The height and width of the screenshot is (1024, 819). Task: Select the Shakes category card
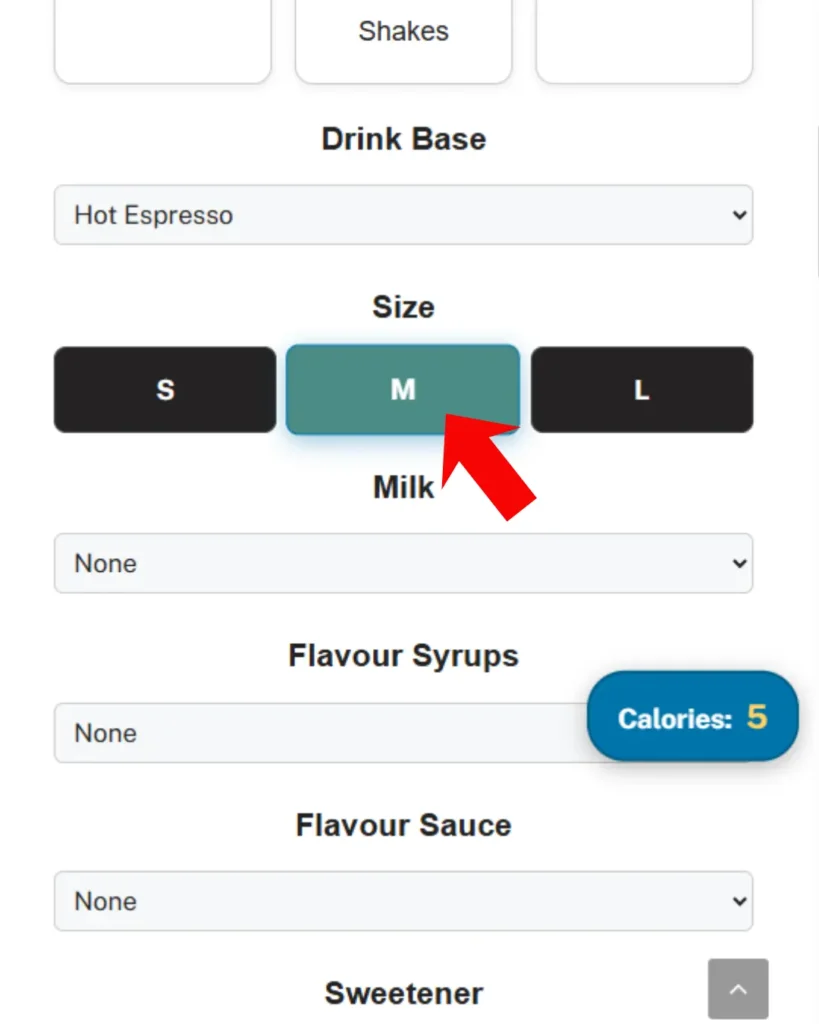[x=403, y=38]
